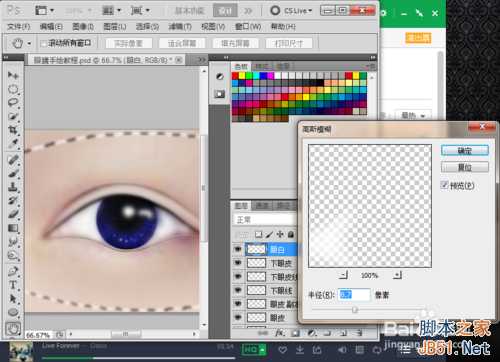
Task: Expand hidden document tabs >> arrow
Action: [201, 60]
